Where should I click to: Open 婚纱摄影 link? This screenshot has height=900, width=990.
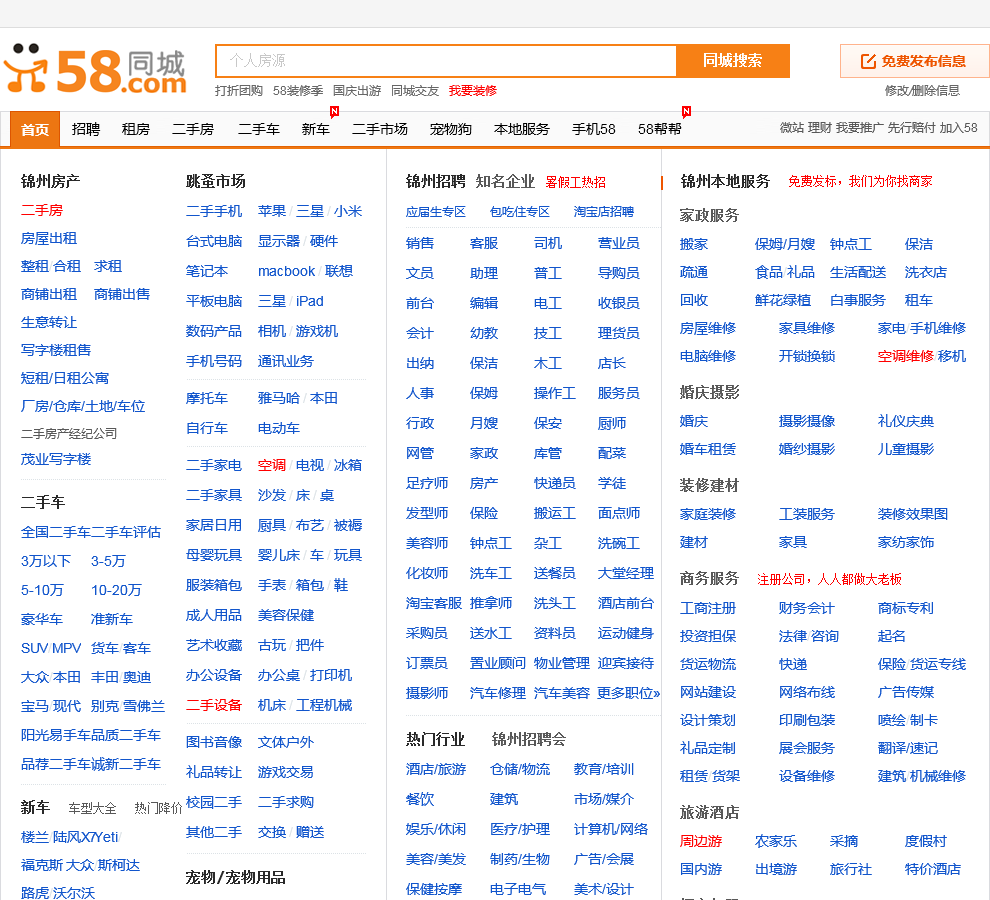[x=807, y=450]
